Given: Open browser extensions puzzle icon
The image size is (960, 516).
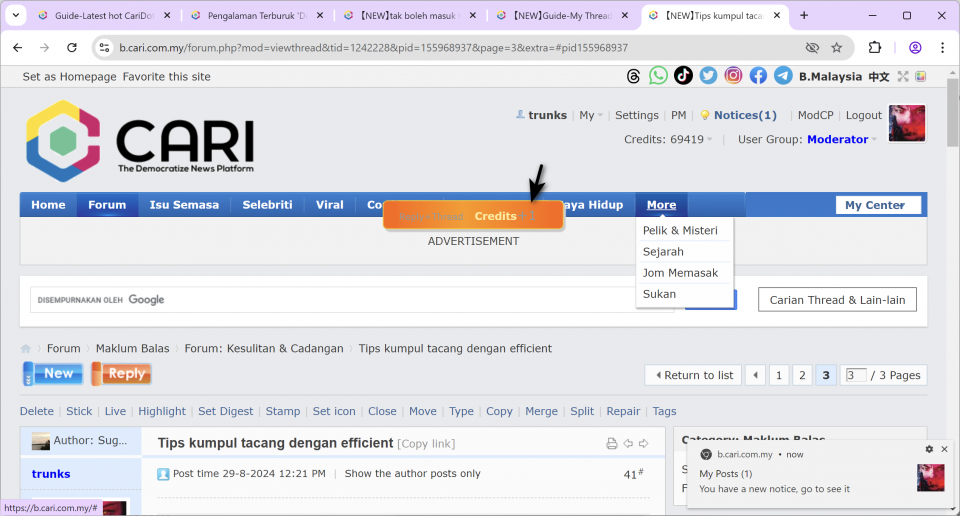Looking at the screenshot, I should pos(875,48).
